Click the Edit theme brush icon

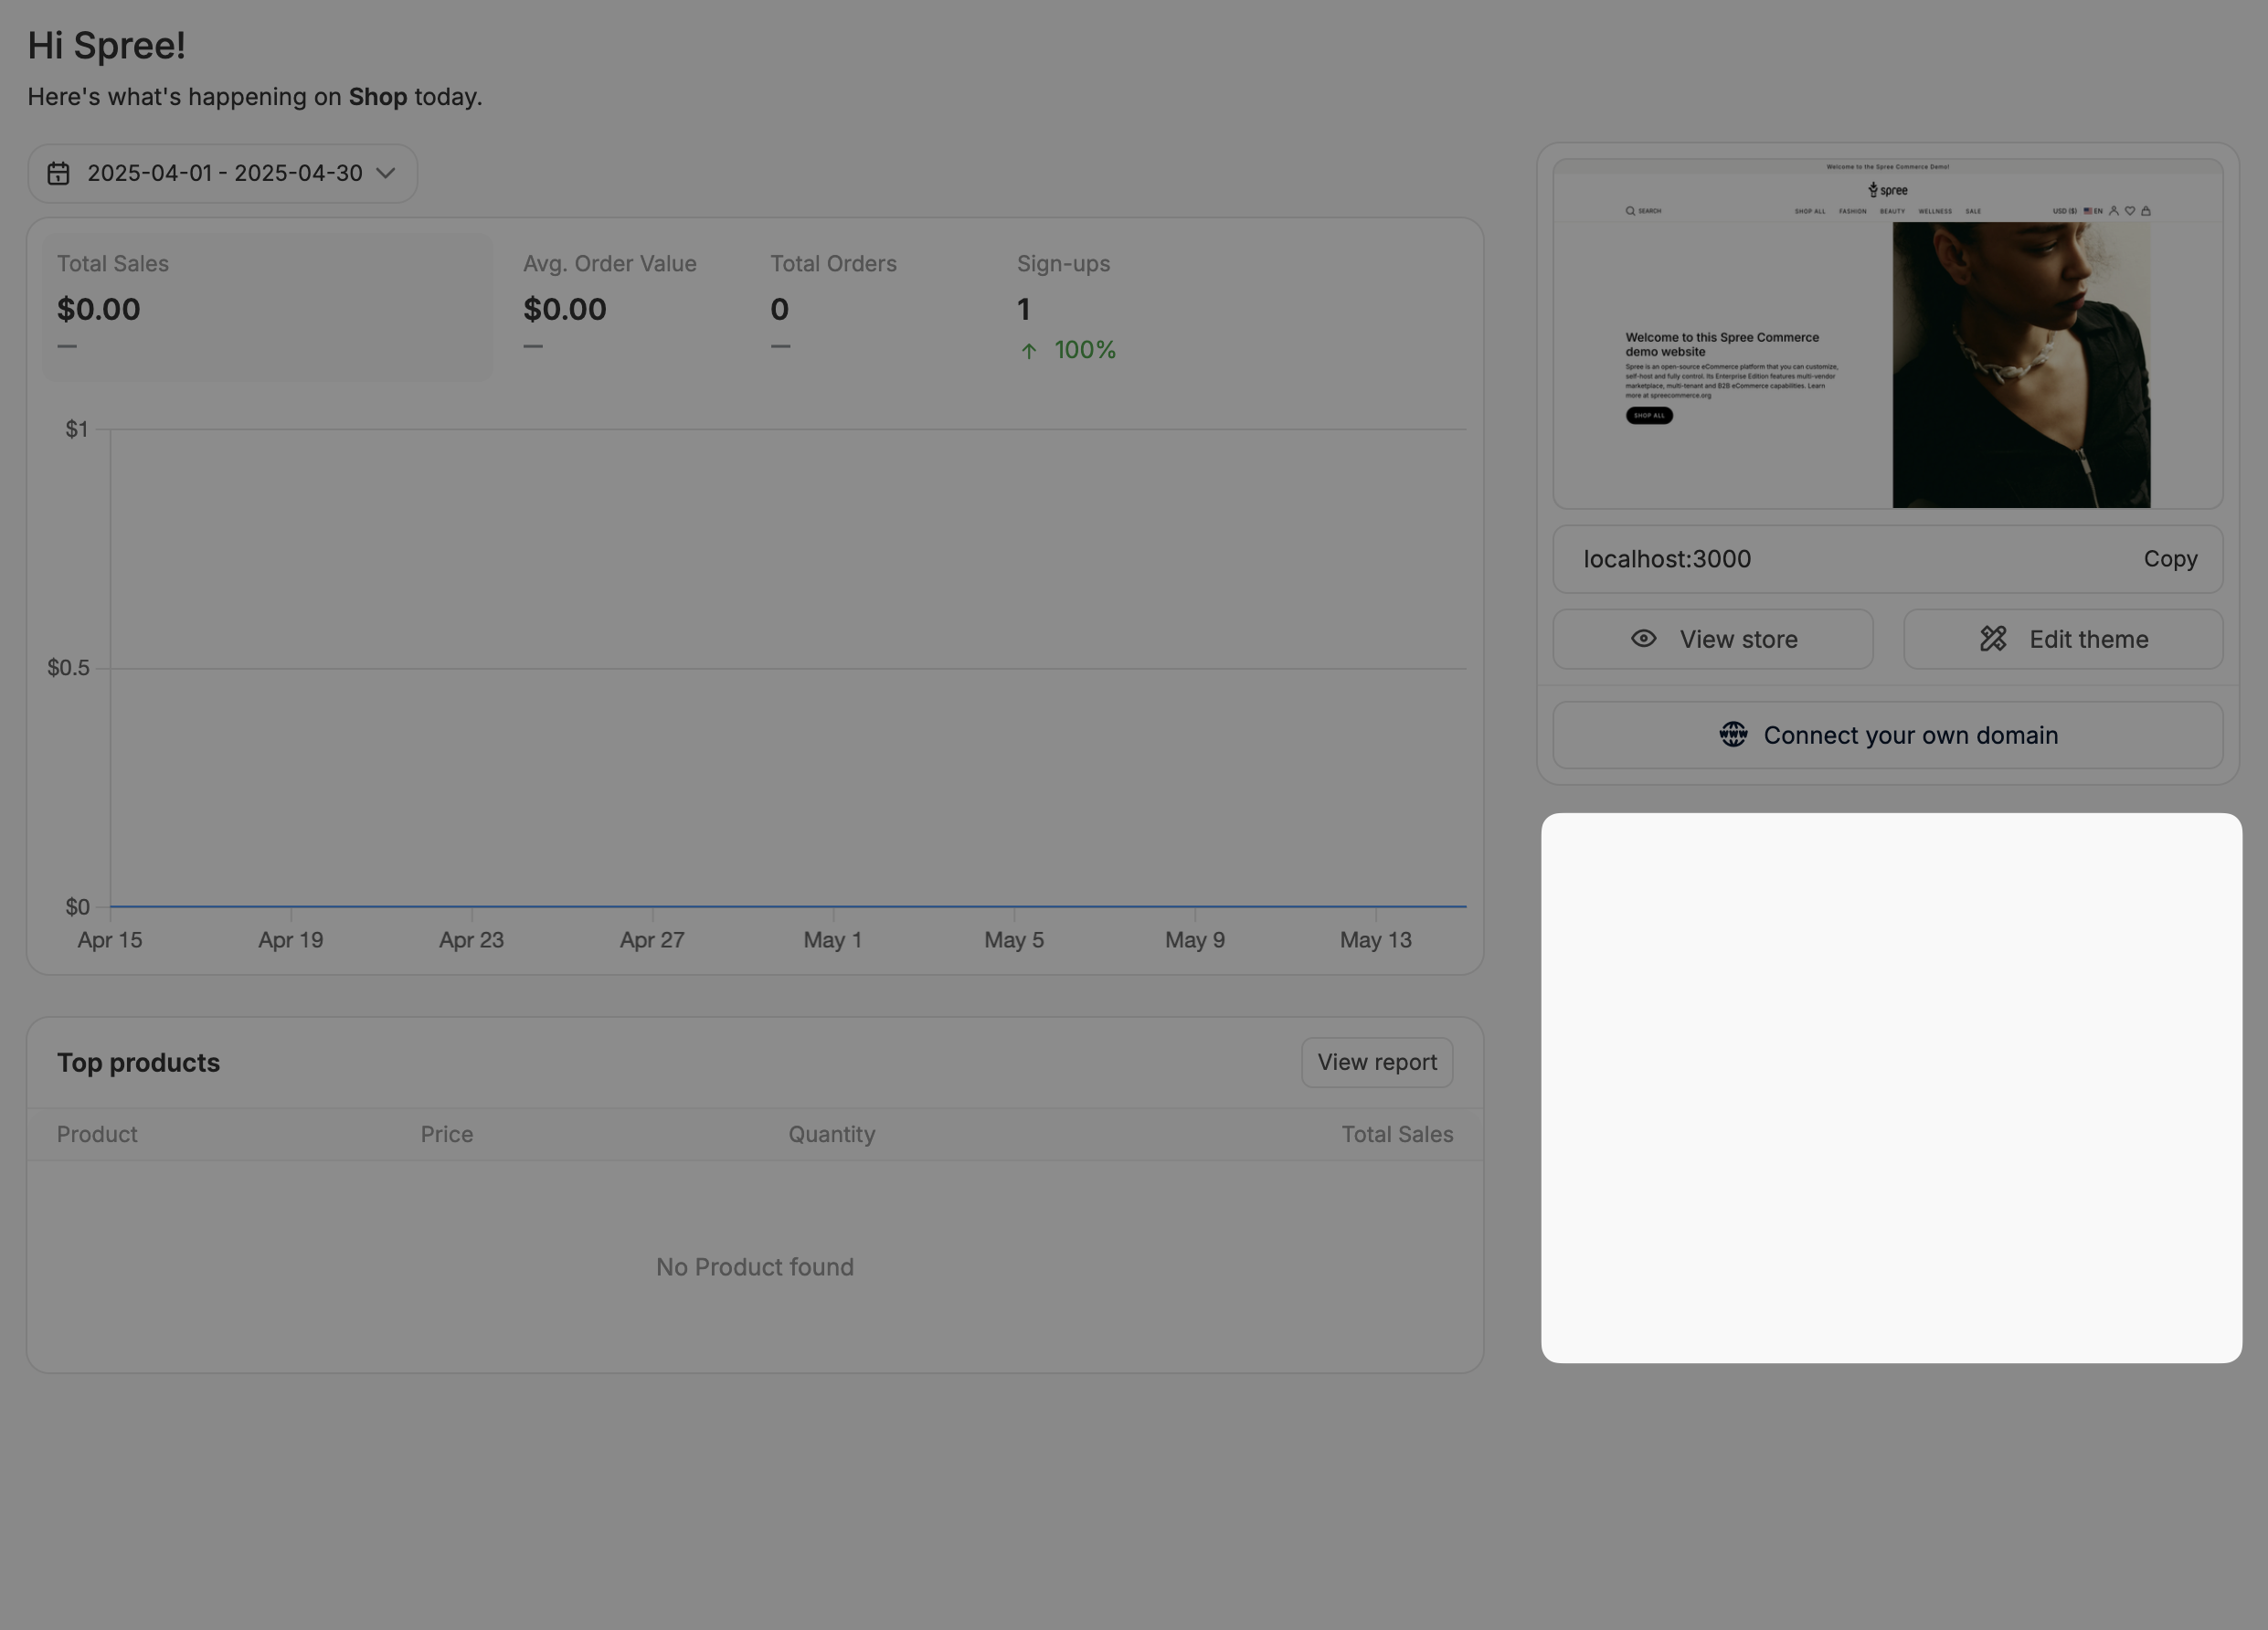tap(1992, 639)
